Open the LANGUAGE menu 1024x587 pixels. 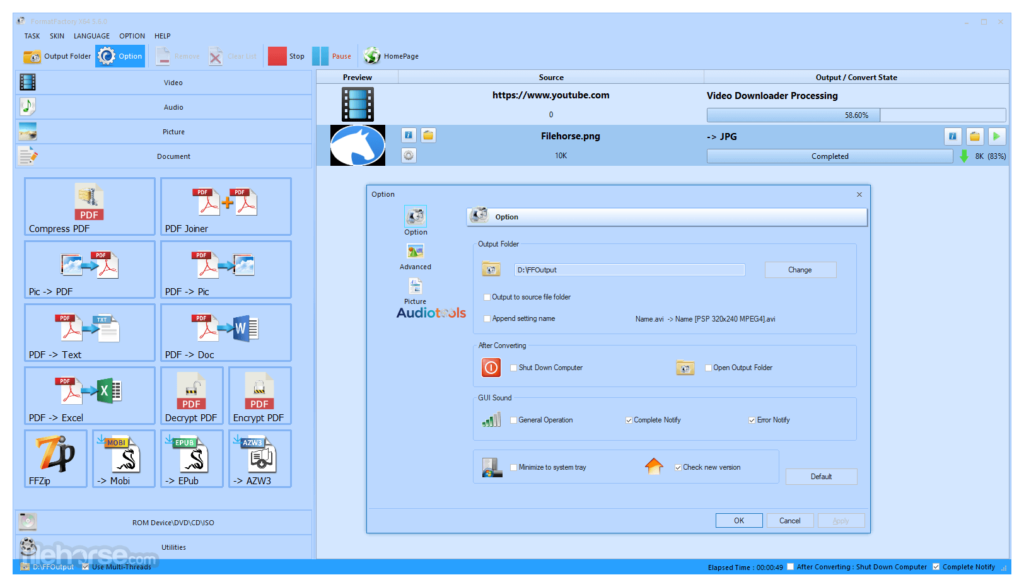pyautogui.click(x=91, y=36)
